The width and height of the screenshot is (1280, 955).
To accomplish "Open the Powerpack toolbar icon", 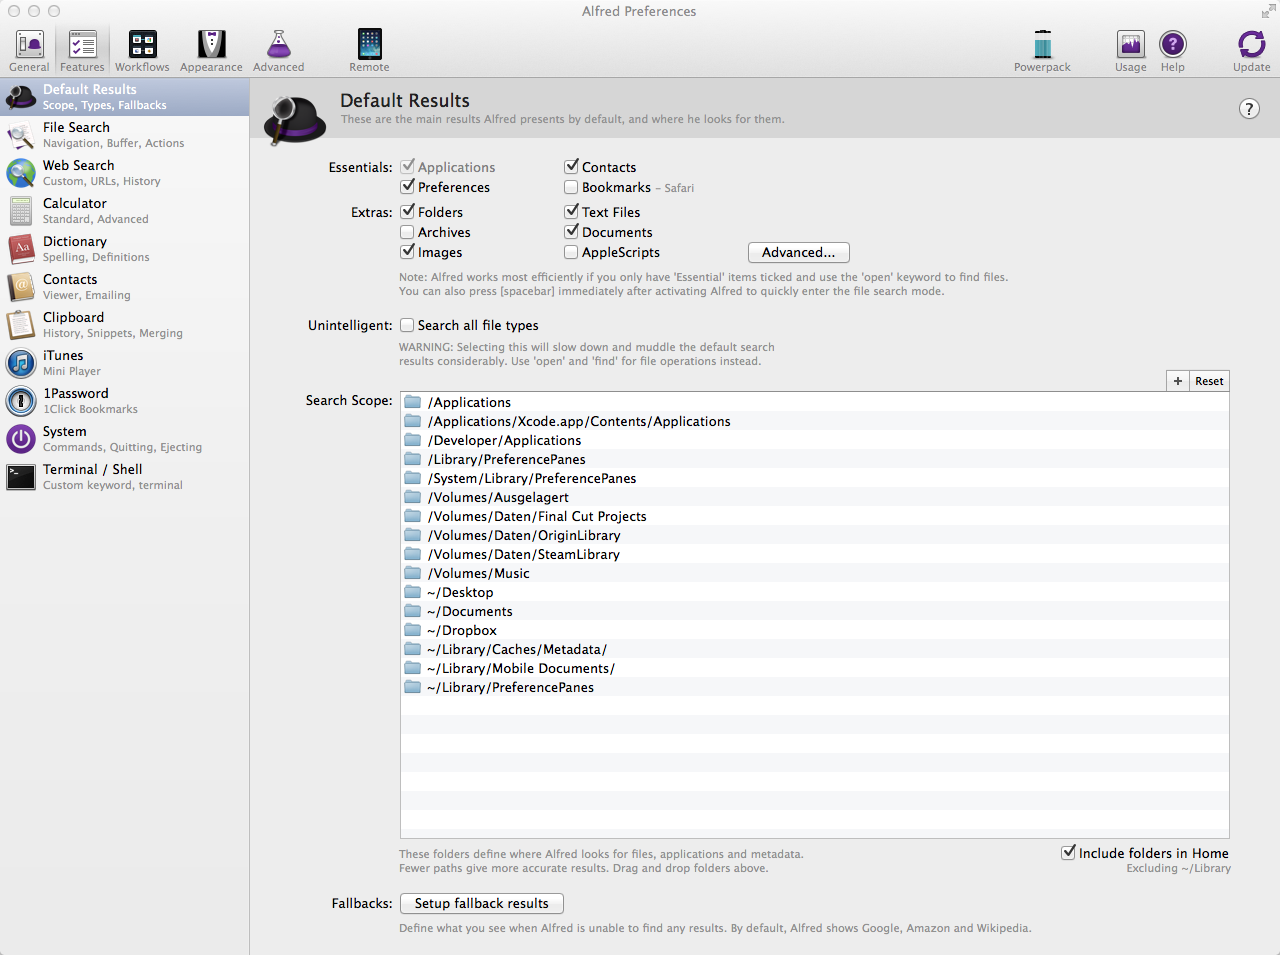I will (1042, 45).
